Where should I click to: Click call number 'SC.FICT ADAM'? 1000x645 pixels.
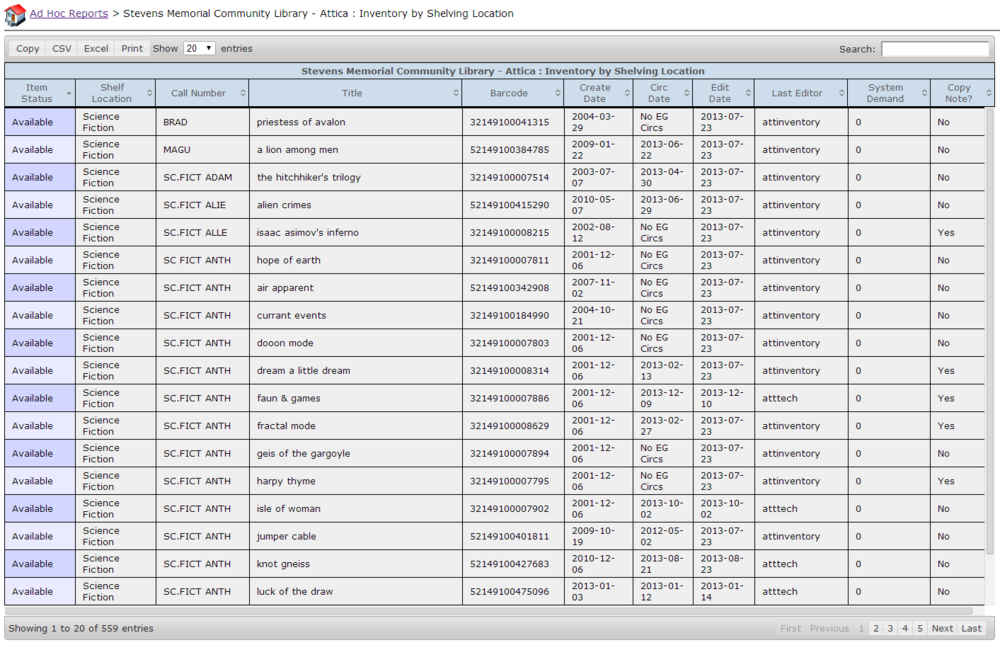coord(198,177)
